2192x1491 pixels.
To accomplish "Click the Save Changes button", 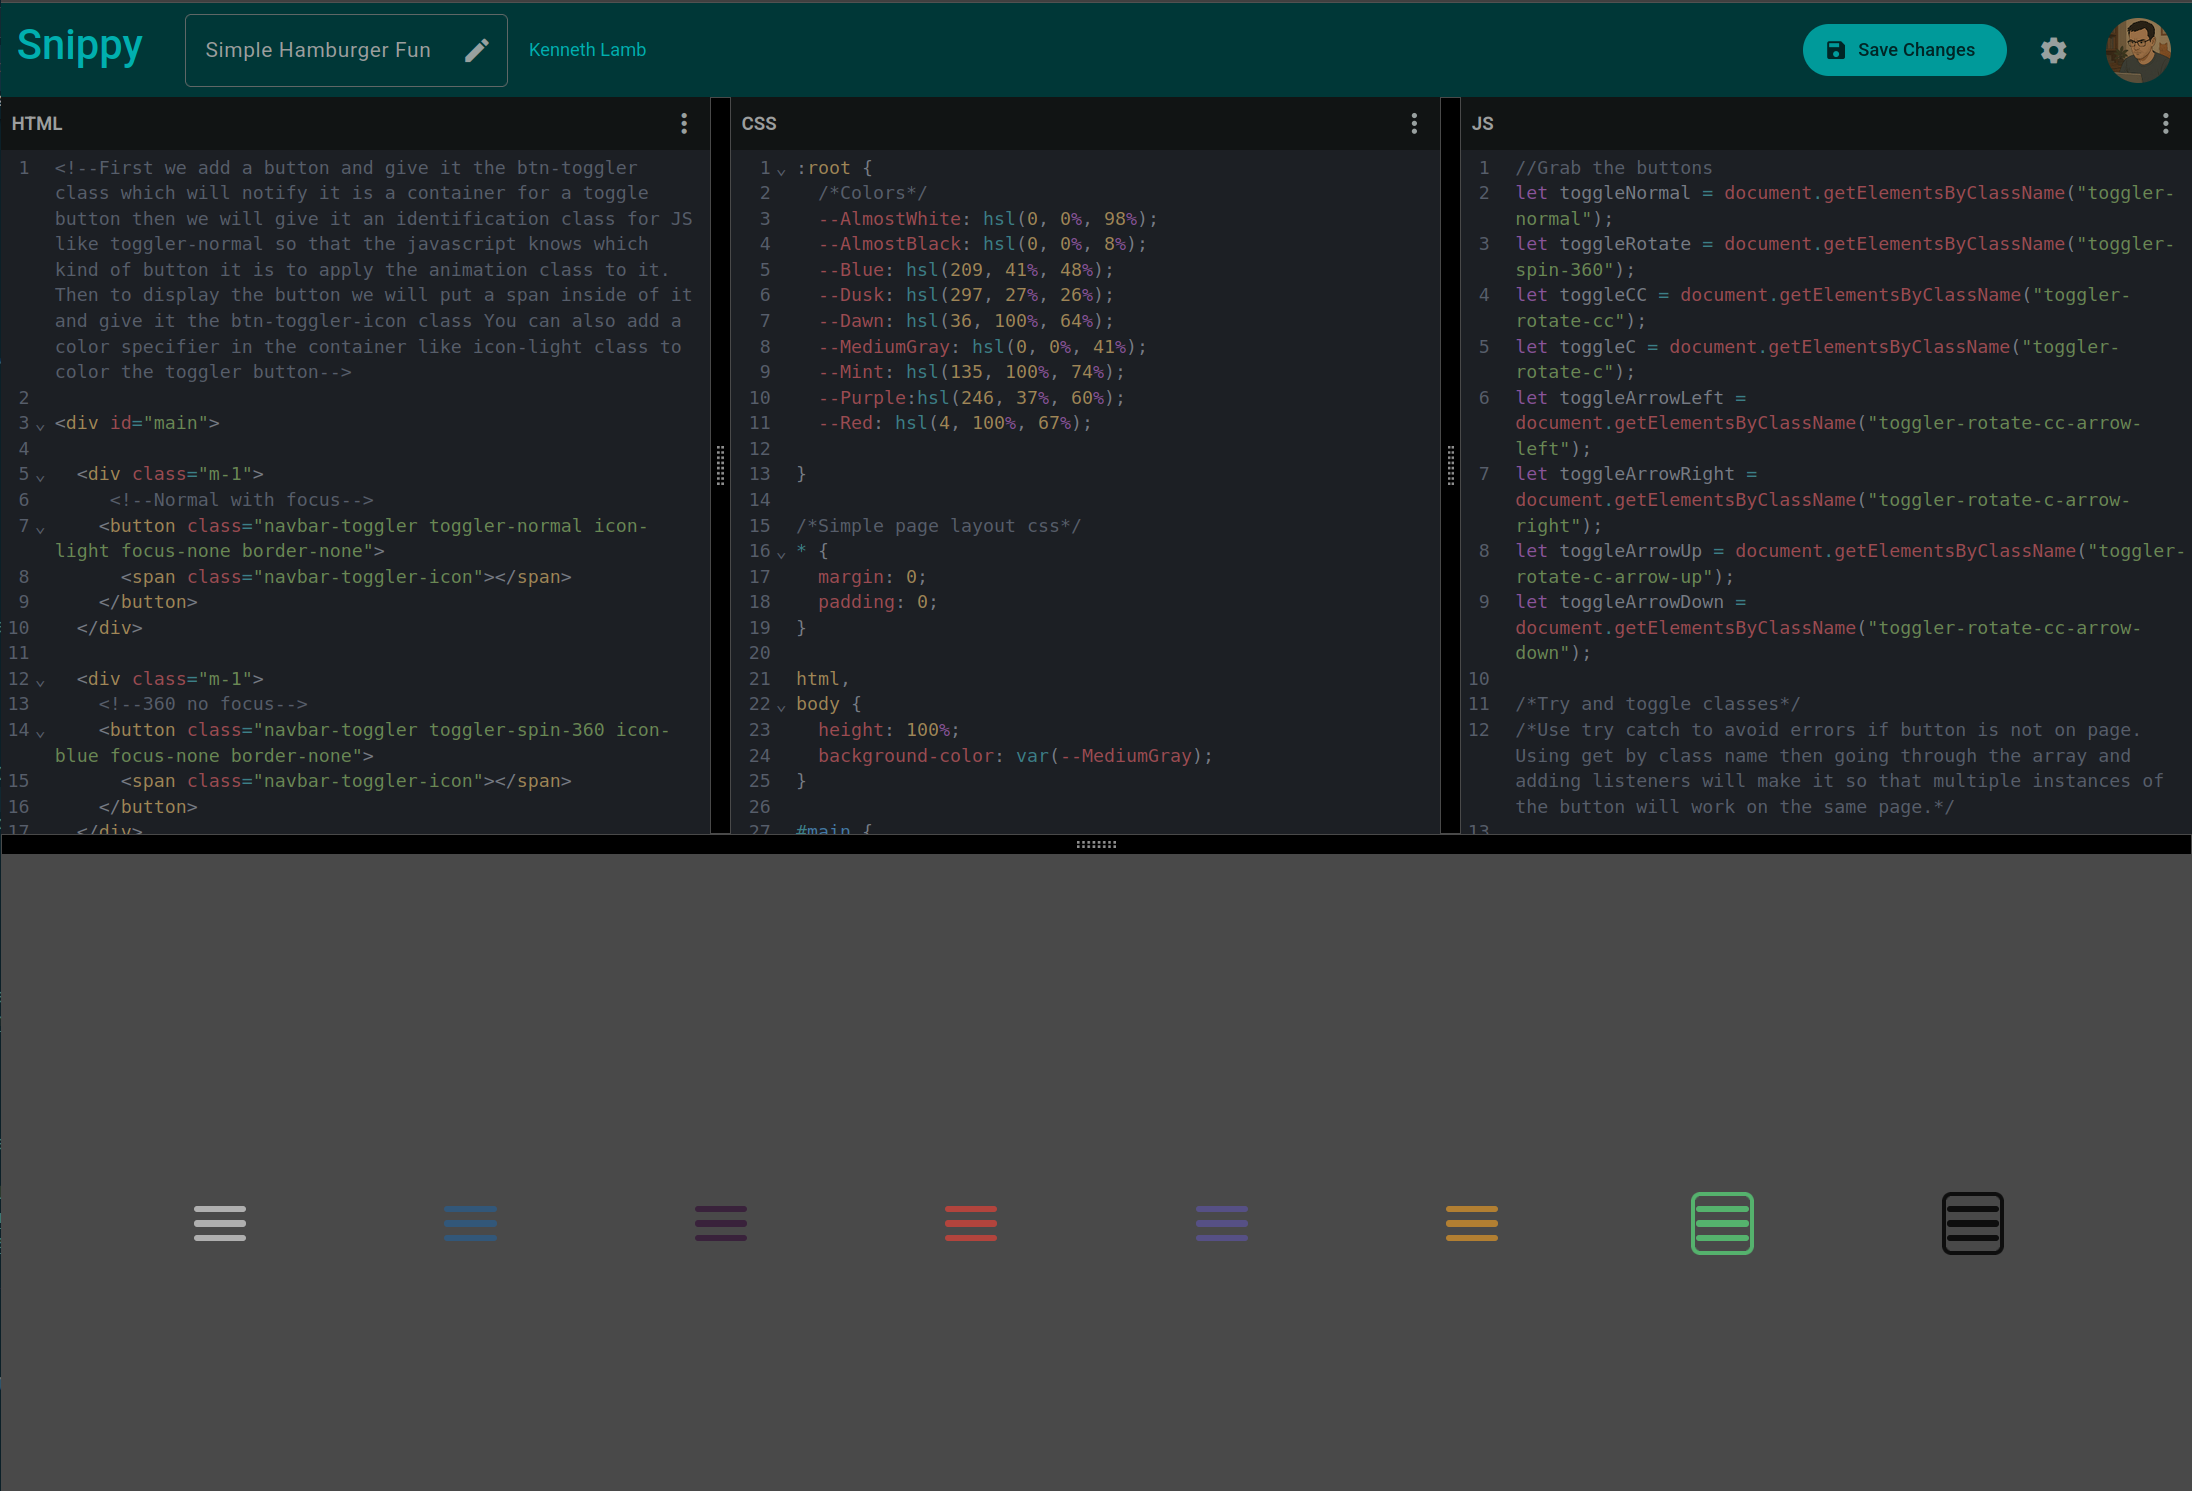I will tap(1904, 50).
